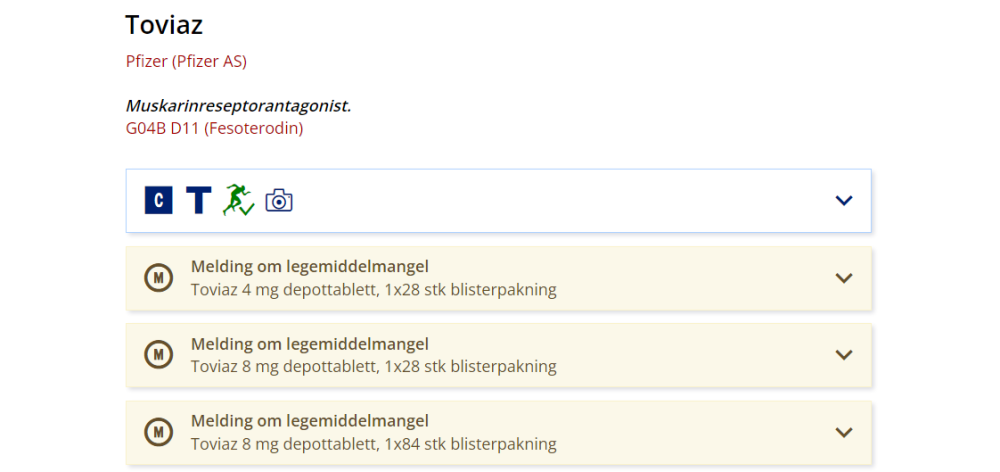Expand the icon information panel chevron

click(x=844, y=200)
